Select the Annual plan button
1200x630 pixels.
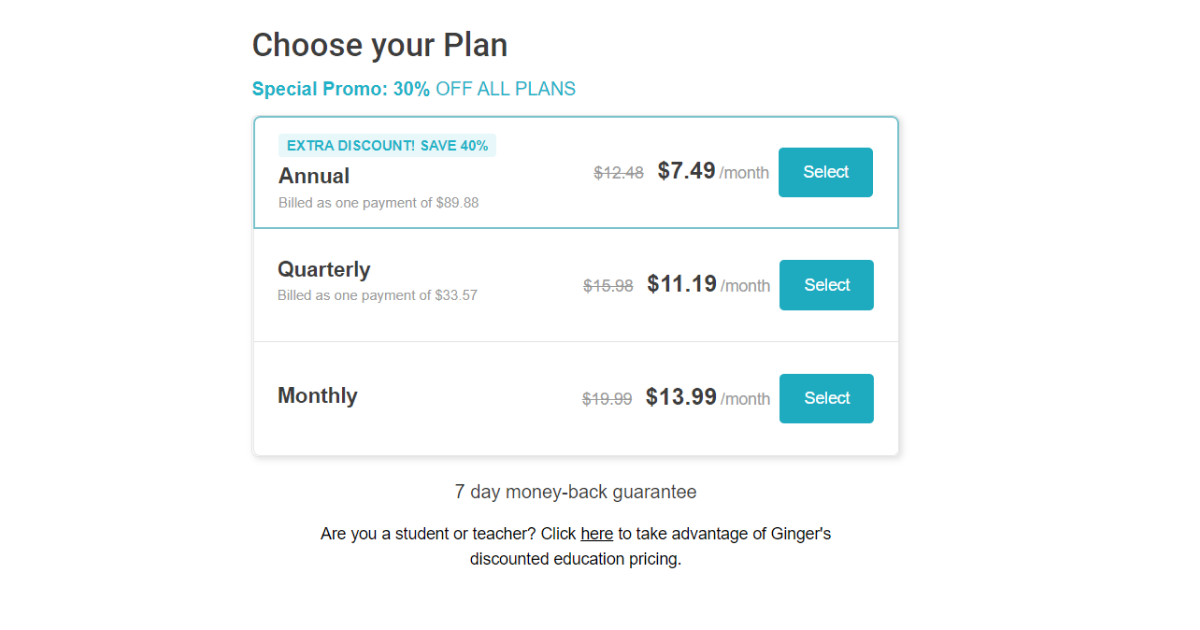tap(825, 172)
